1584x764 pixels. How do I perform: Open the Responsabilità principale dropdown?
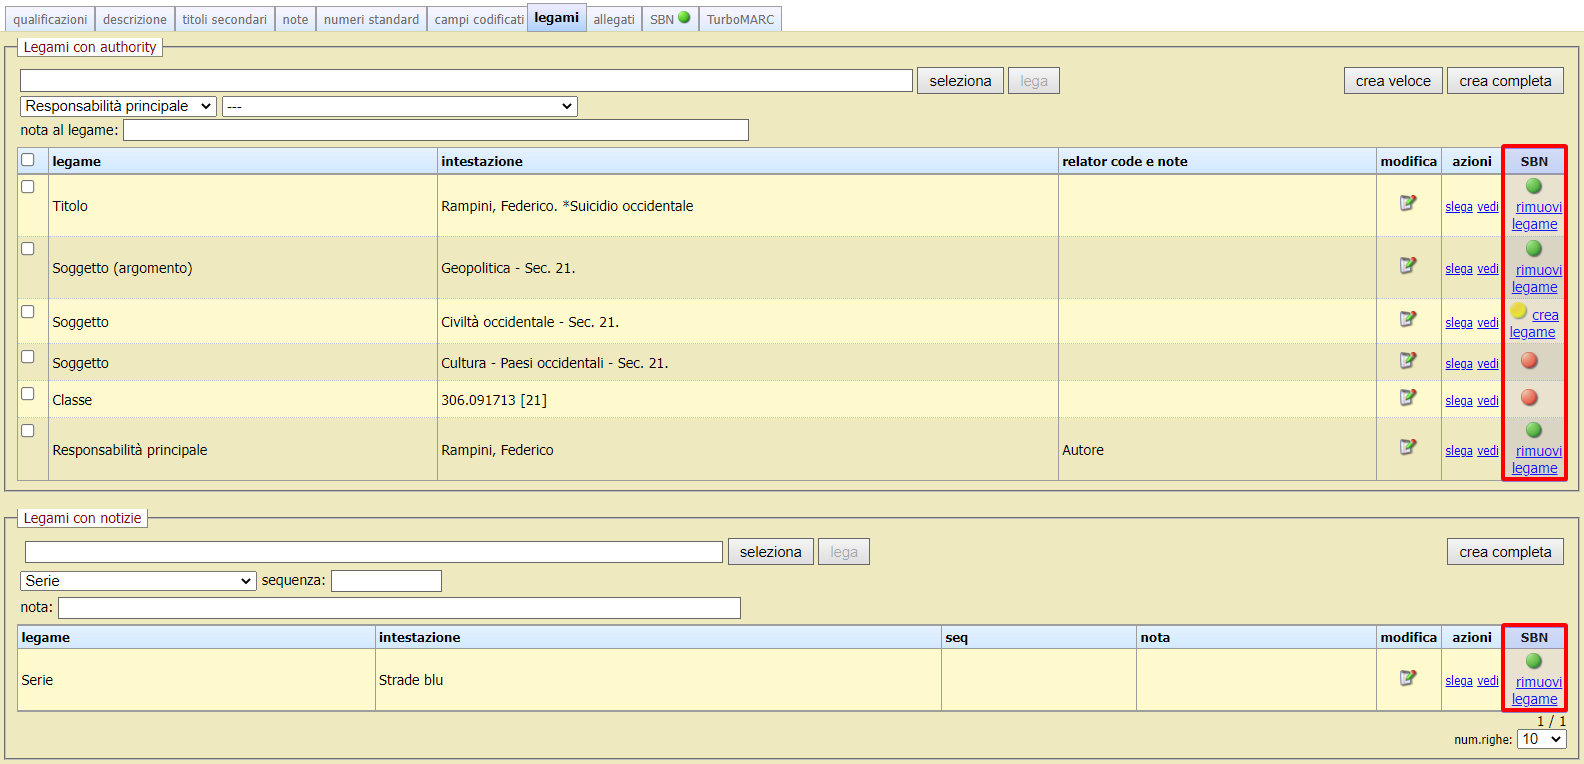point(118,106)
